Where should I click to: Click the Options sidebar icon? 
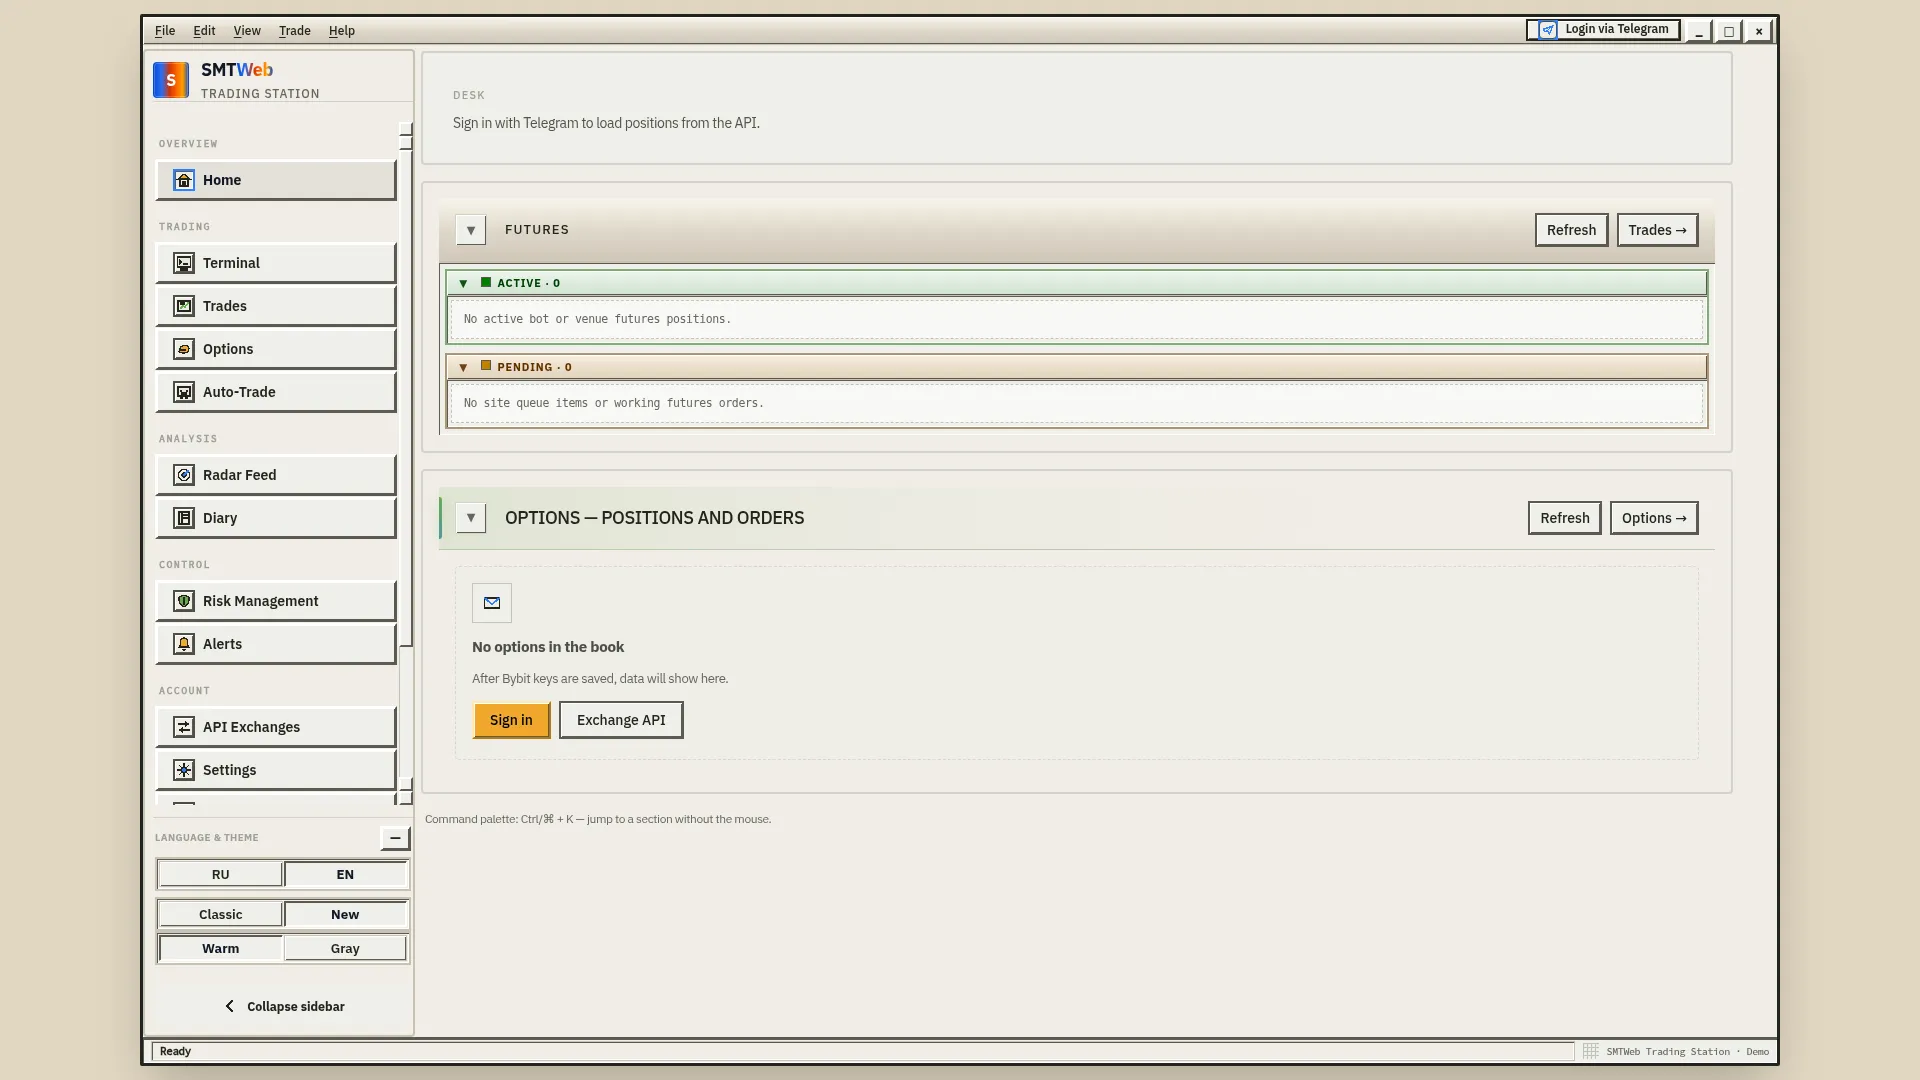184,349
